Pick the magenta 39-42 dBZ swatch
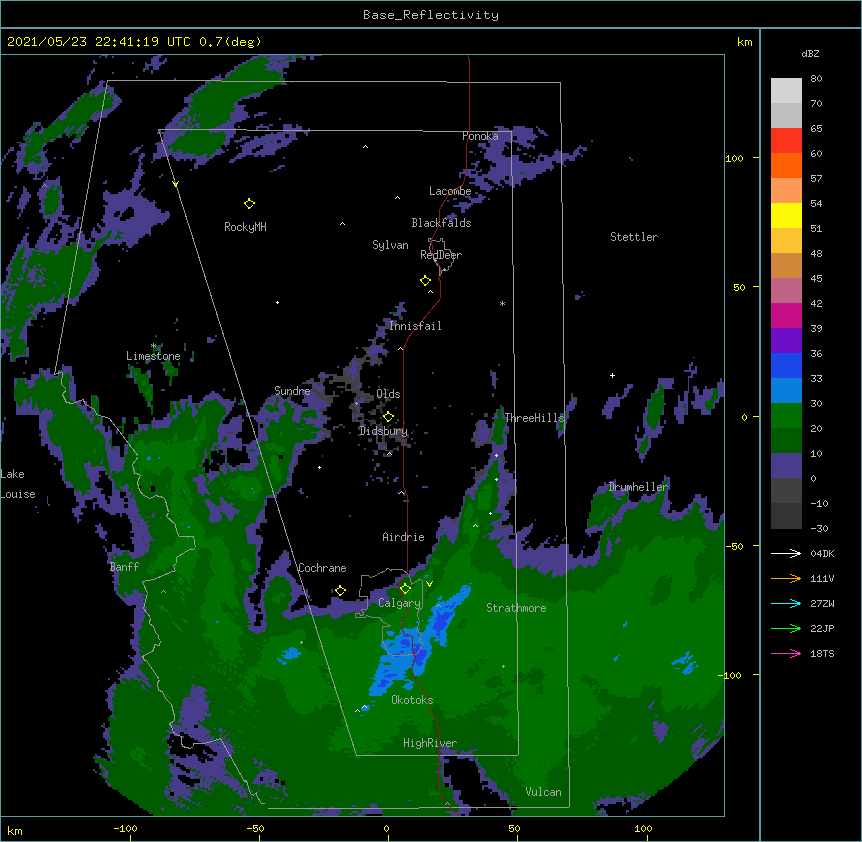862x842 pixels. pos(786,315)
